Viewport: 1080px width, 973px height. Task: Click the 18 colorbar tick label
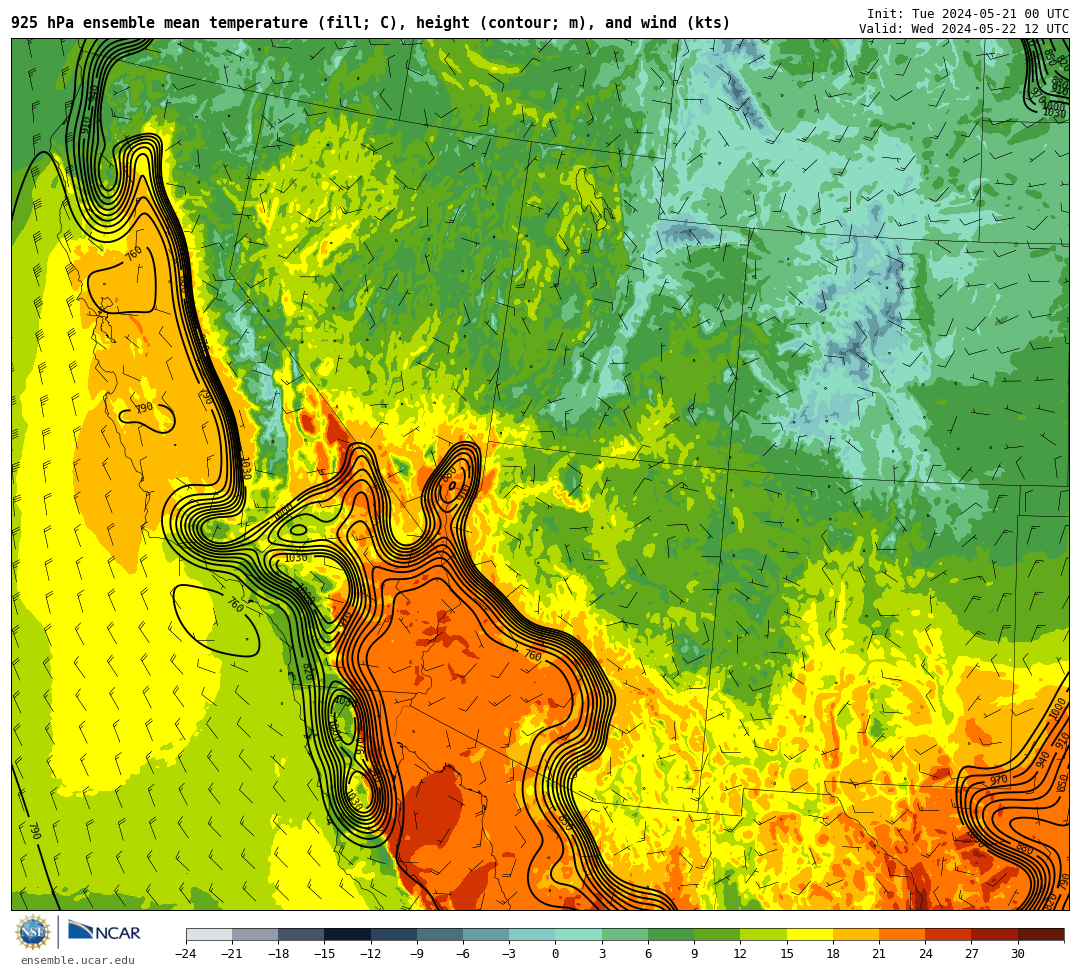pos(833,954)
